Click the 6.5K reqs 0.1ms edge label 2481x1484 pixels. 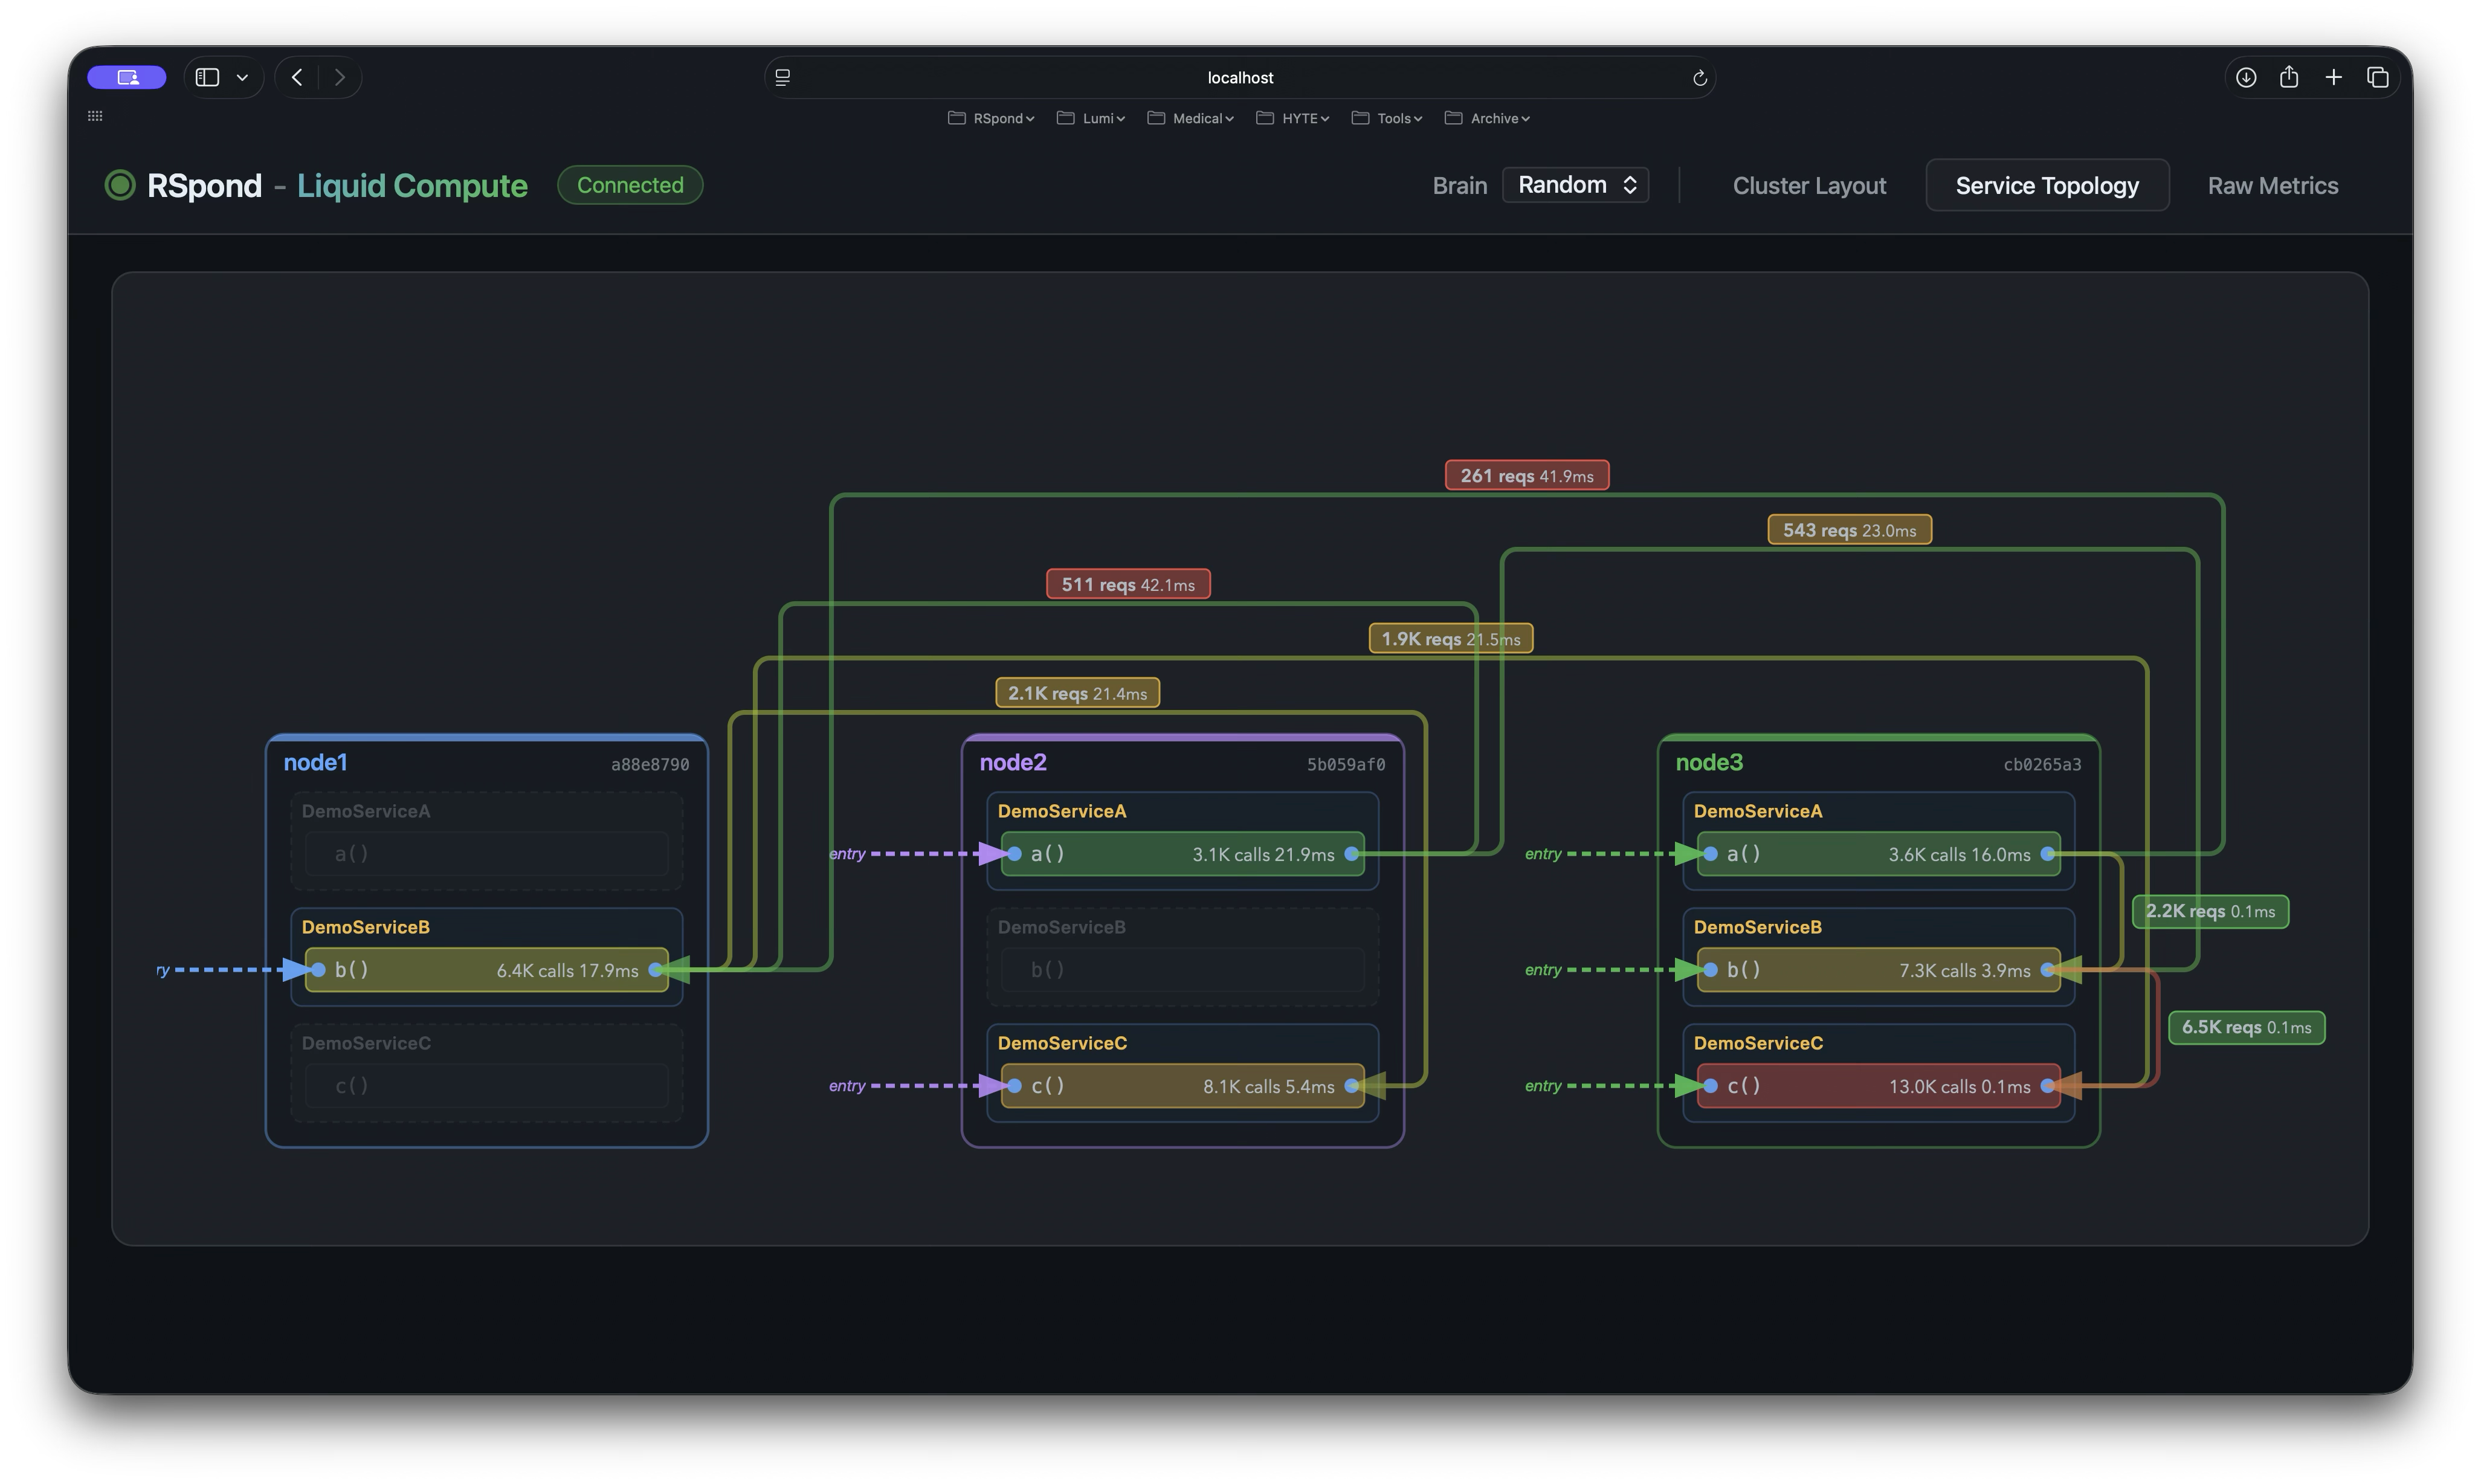point(2246,1027)
